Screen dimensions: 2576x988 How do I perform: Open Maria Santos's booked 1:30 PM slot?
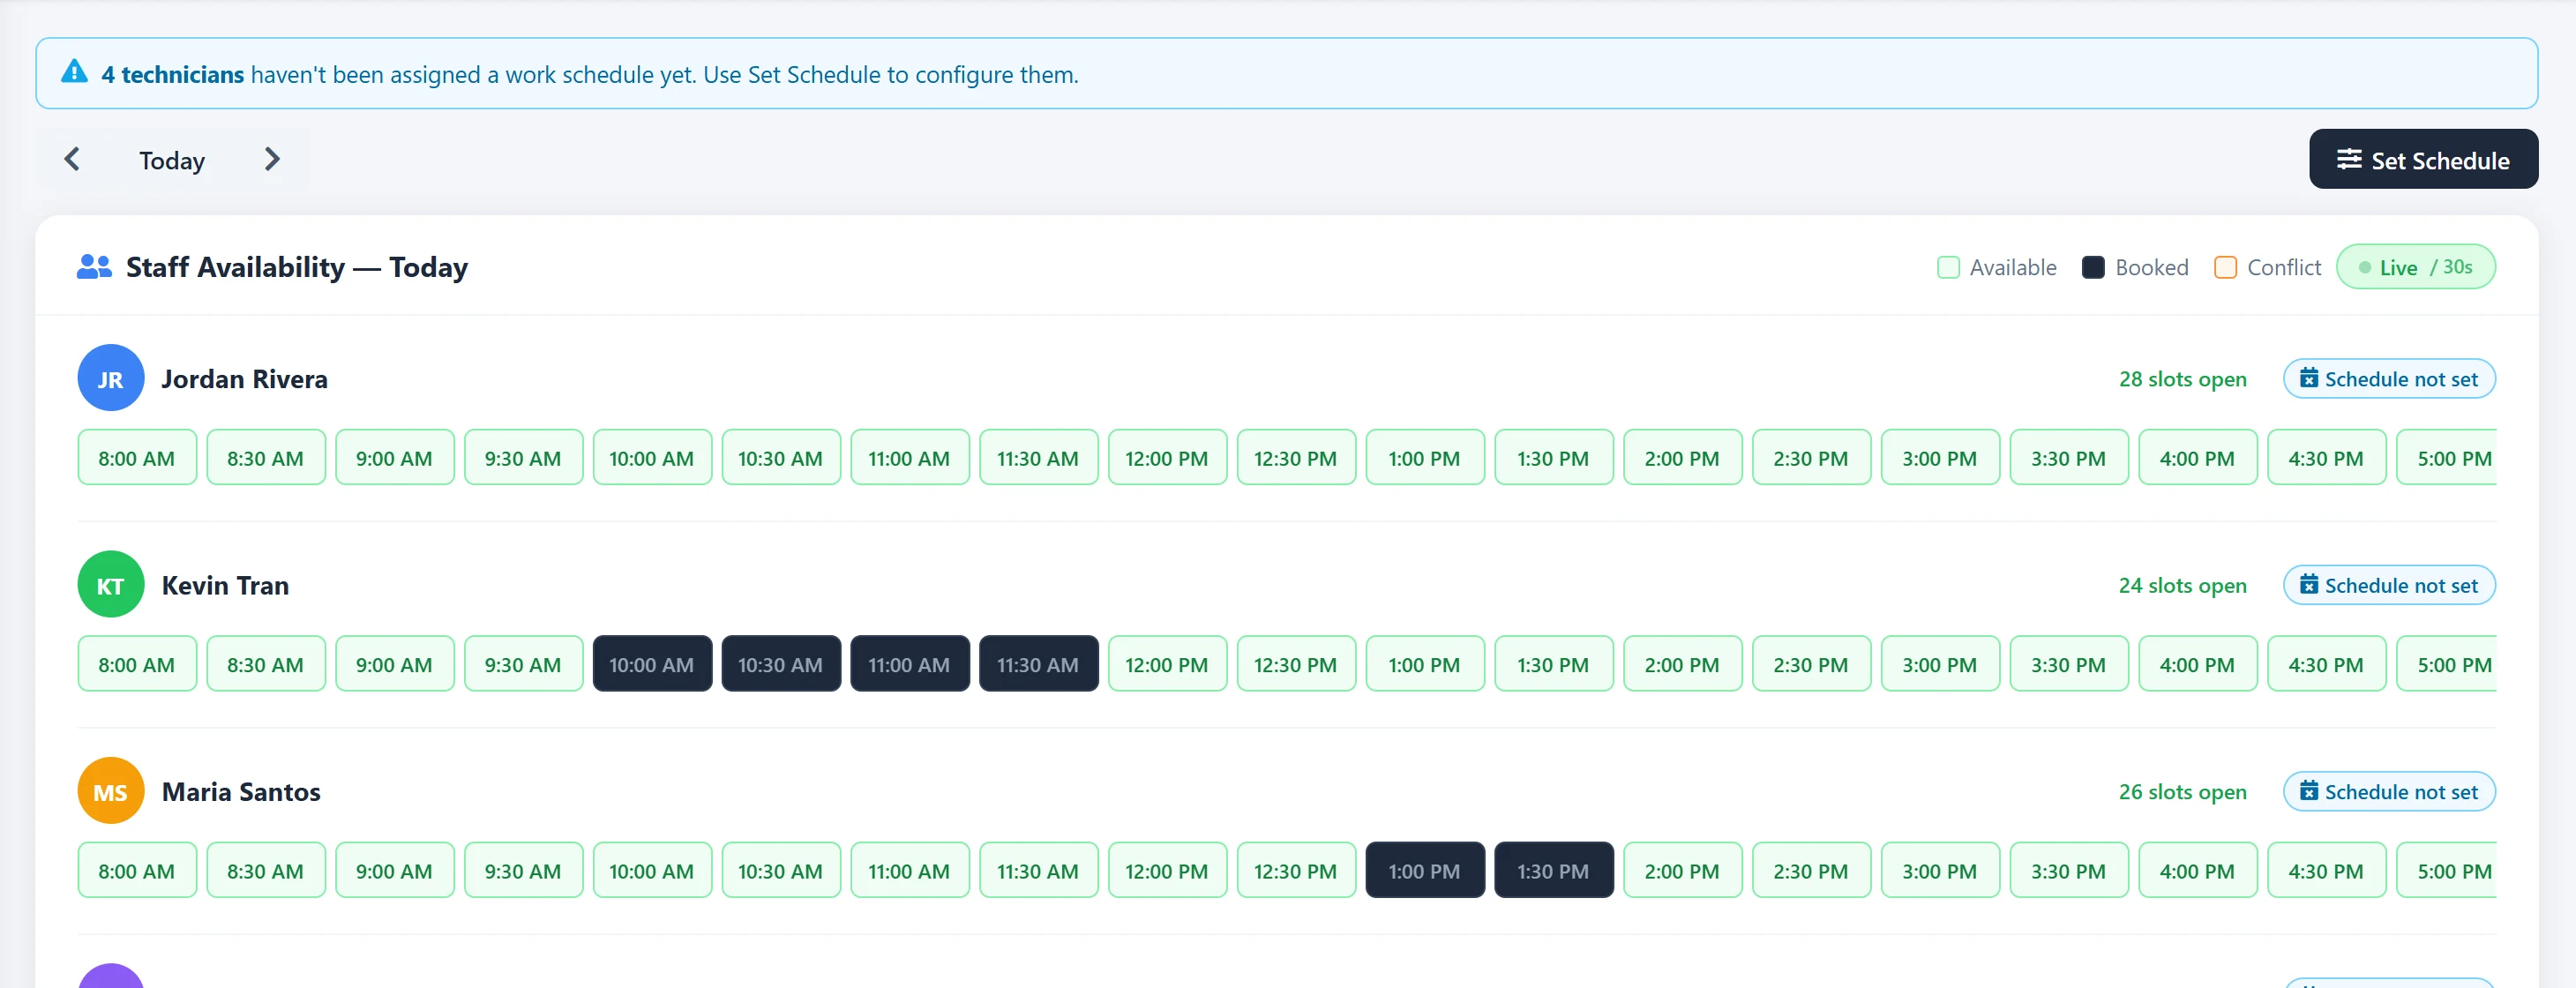[x=1554, y=871]
